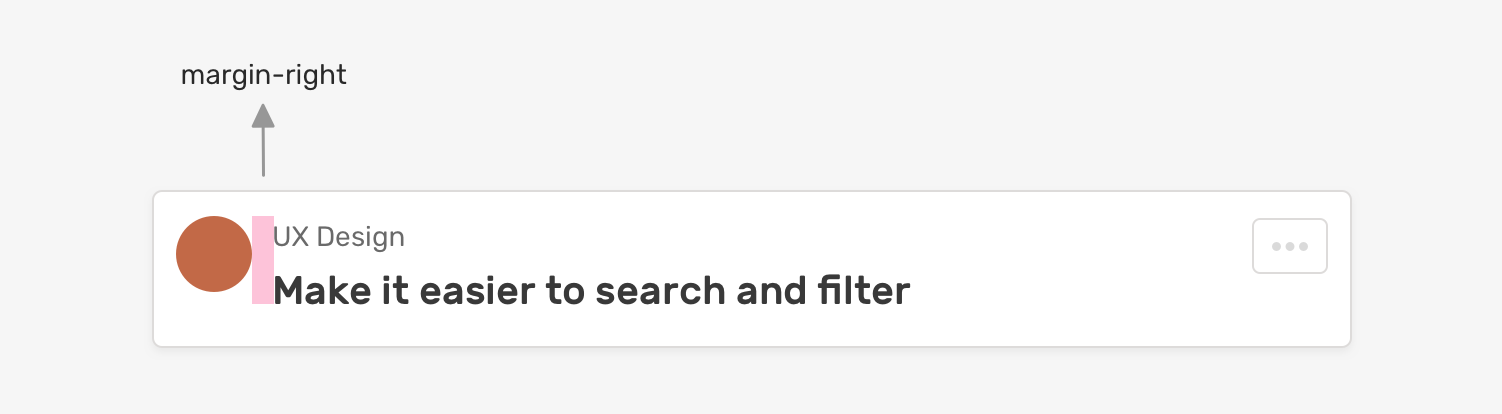Click the middle dot of the ellipsis button
The width and height of the screenshot is (1502, 414).
coord(1290,246)
